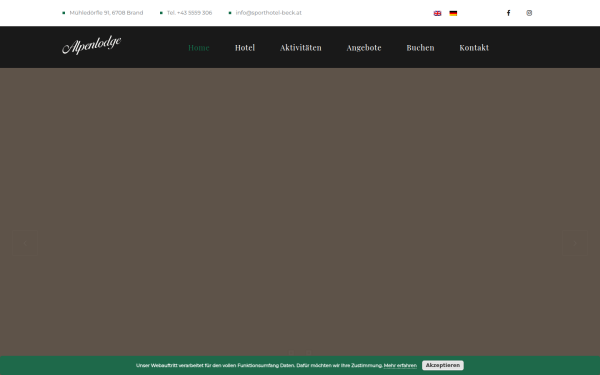Open the Buchen menu item

pos(420,47)
